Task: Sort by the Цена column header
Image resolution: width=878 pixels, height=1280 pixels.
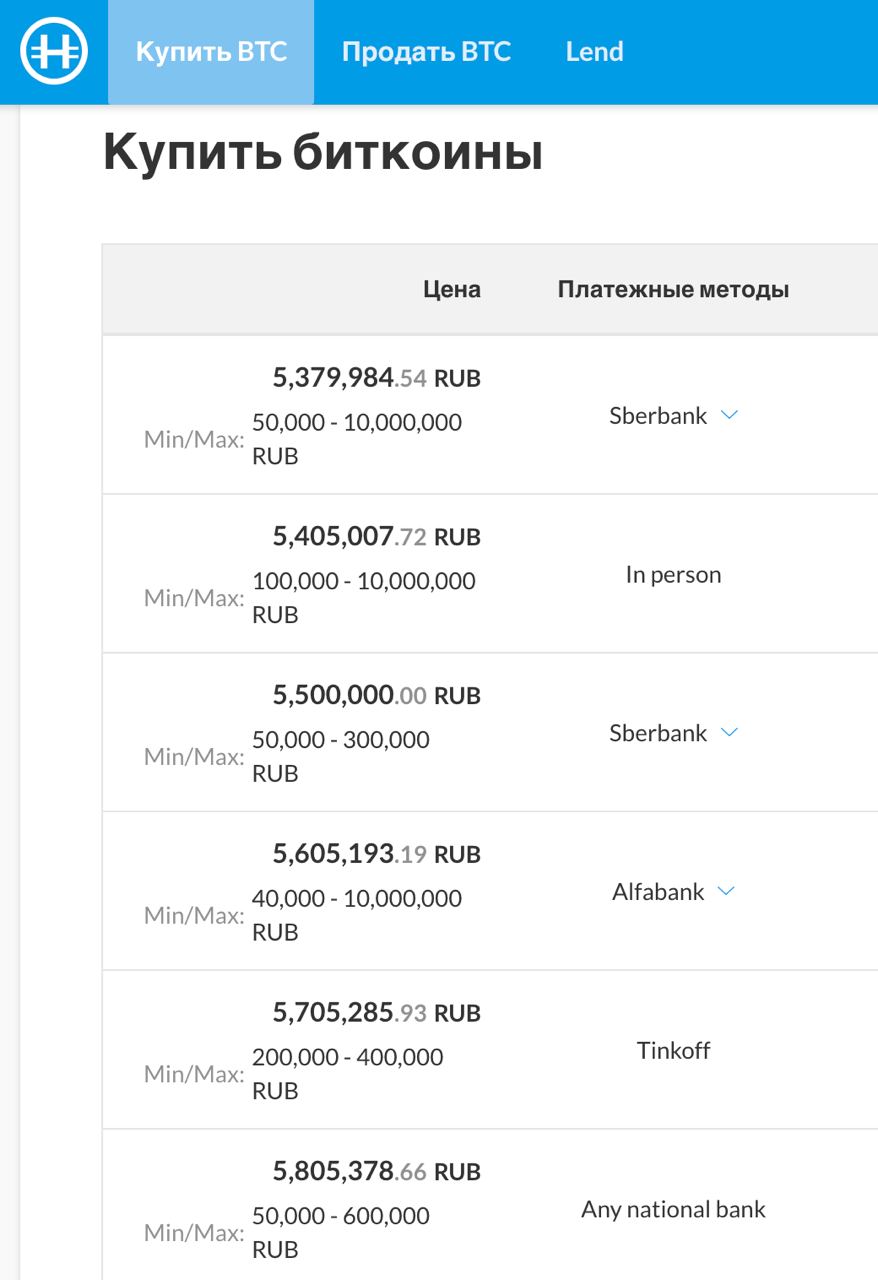Action: click(452, 289)
